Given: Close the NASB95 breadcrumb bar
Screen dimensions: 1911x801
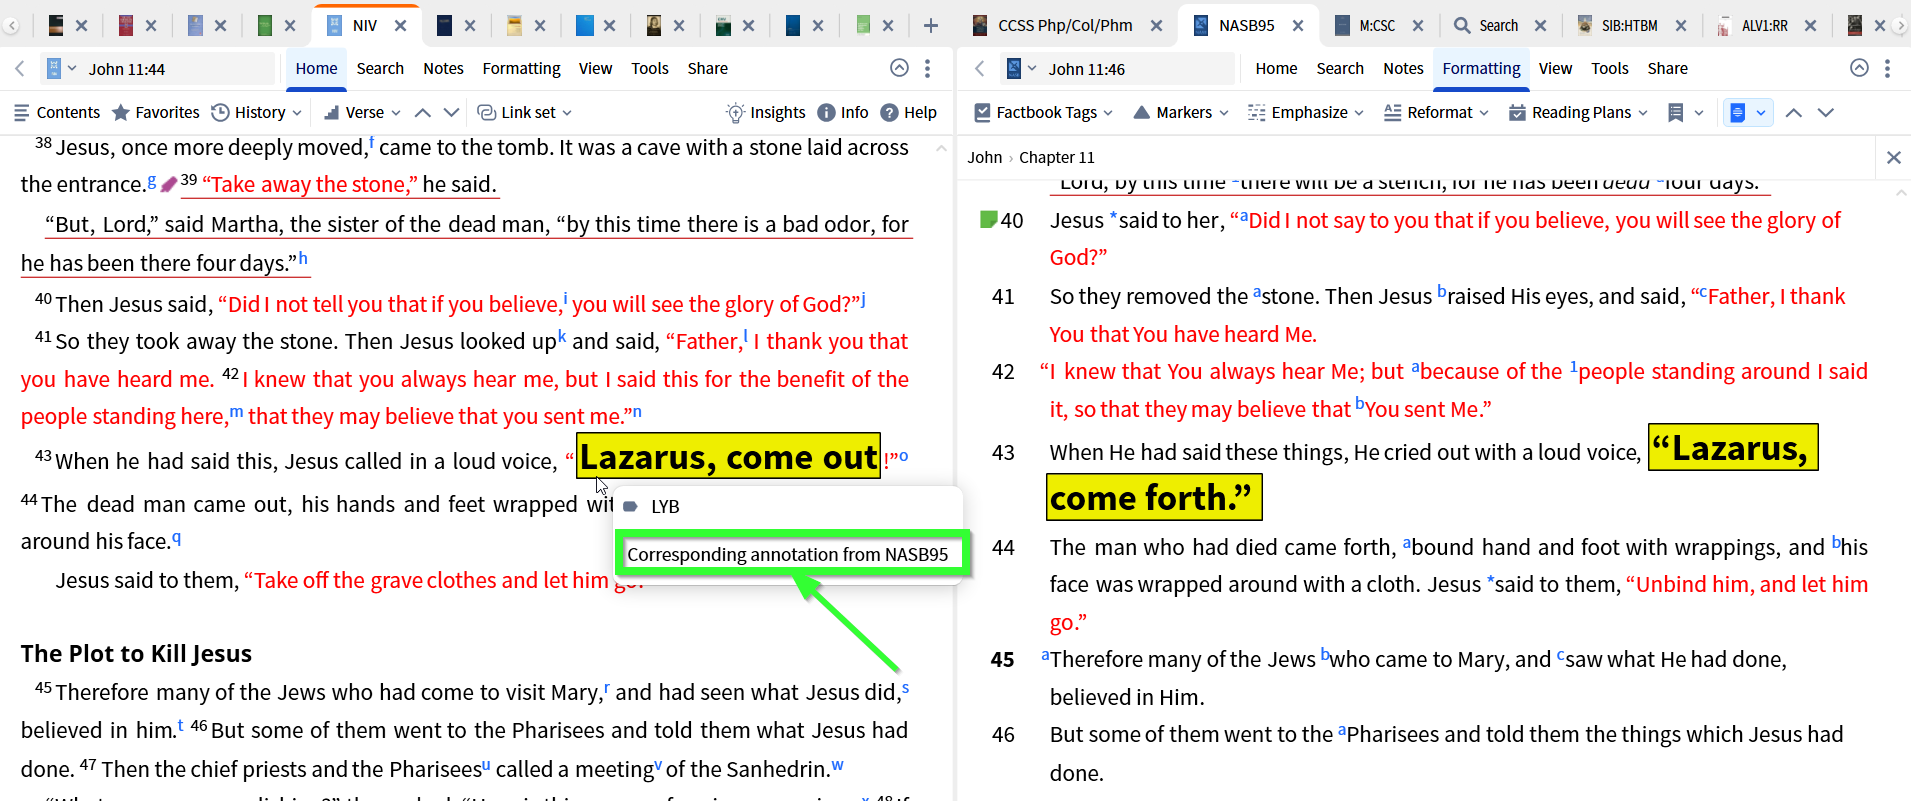Looking at the screenshot, I should [x=1893, y=157].
